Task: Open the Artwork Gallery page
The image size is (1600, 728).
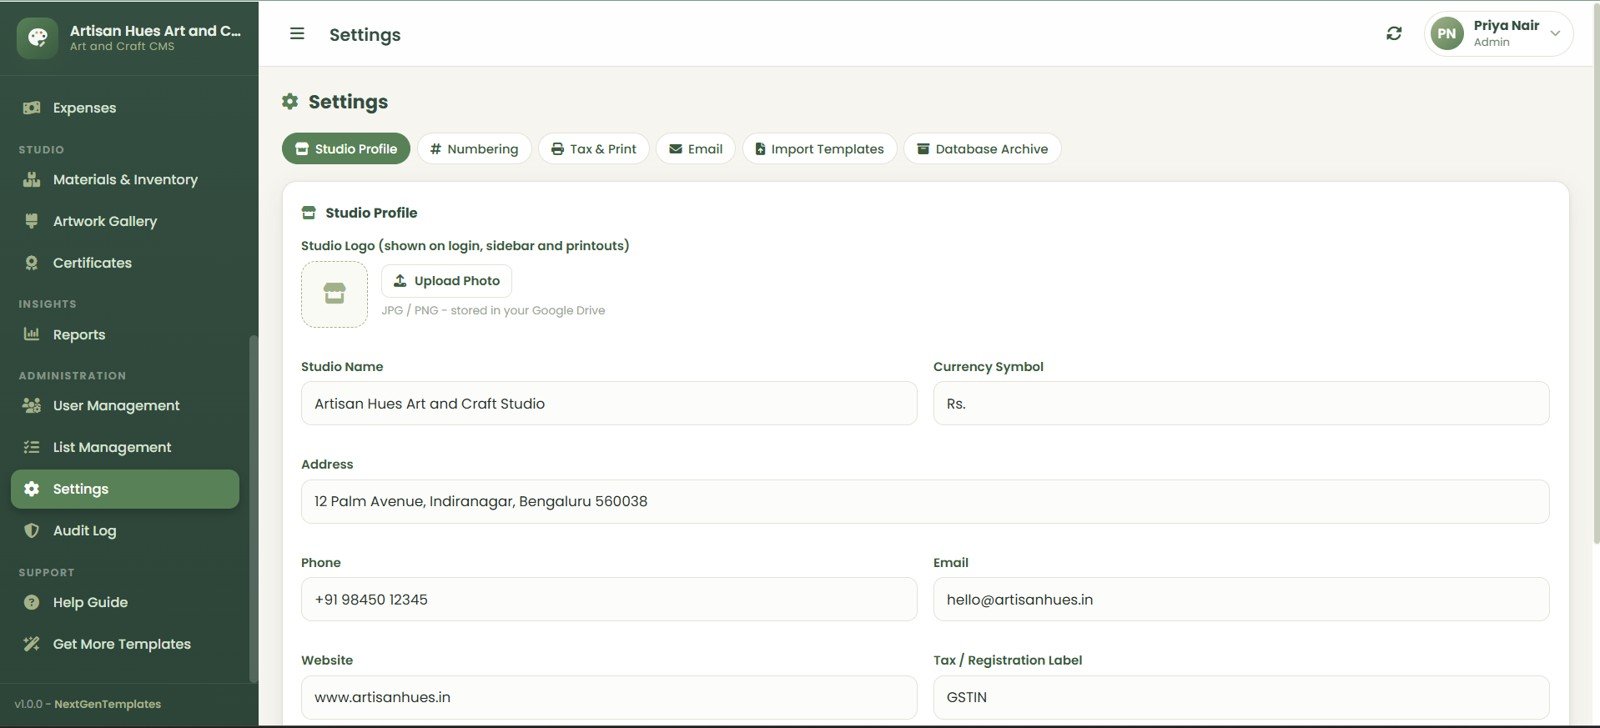Action: tap(125, 221)
